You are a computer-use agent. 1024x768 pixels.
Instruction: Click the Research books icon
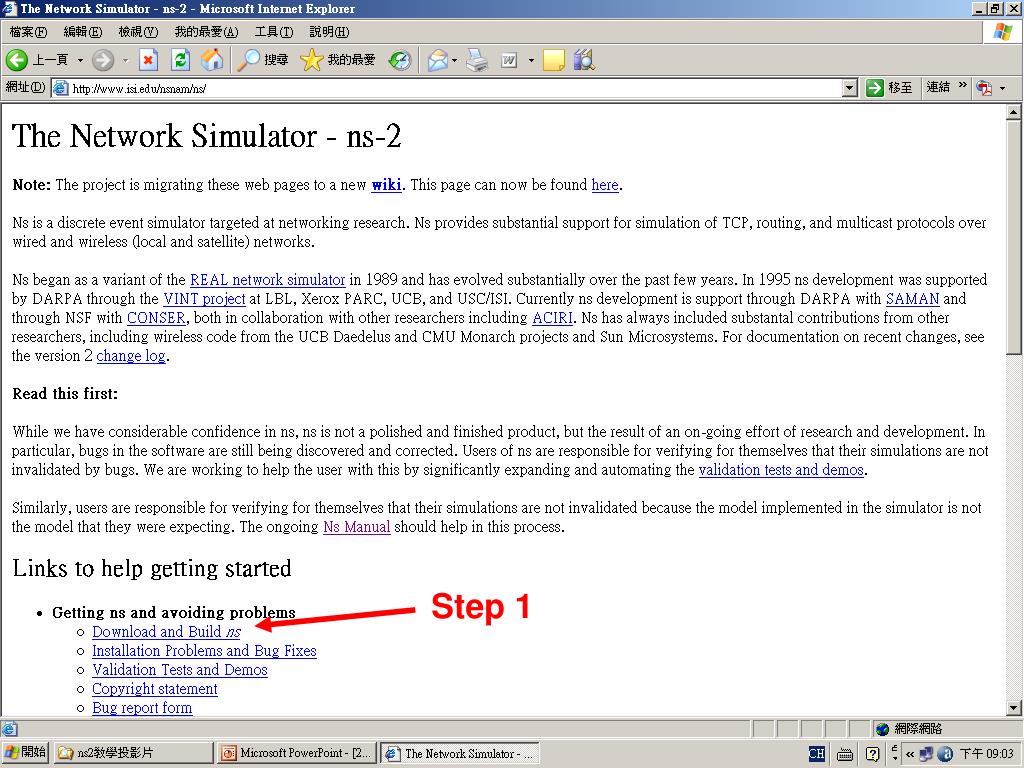tap(584, 60)
